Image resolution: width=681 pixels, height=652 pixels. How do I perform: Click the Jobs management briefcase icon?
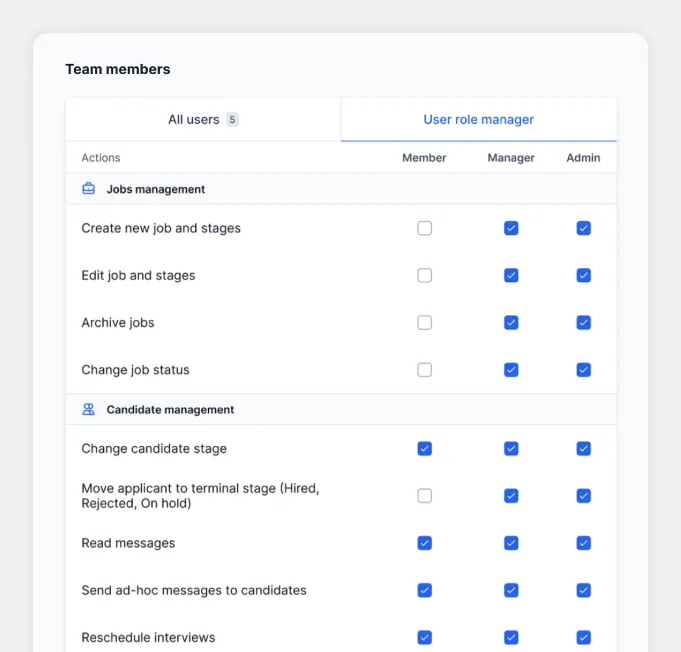click(89, 189)
